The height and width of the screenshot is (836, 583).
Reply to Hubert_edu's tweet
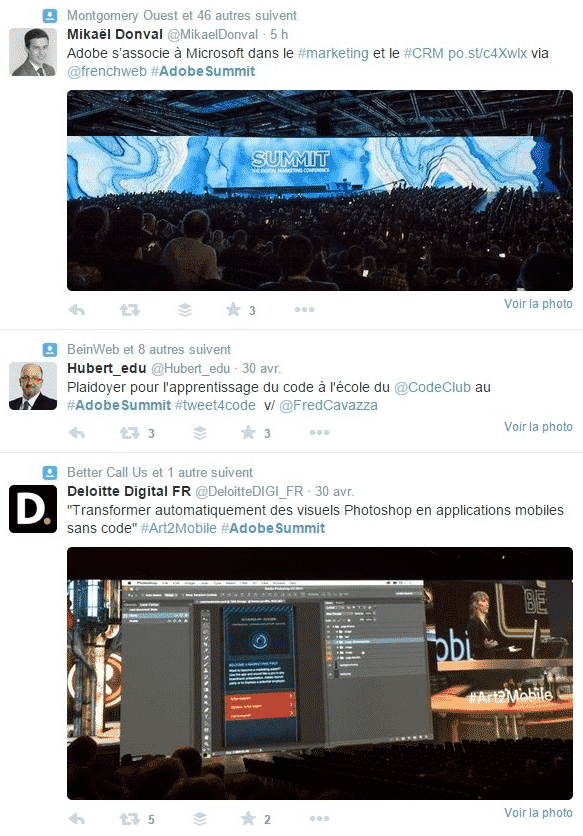pos(77,432)
